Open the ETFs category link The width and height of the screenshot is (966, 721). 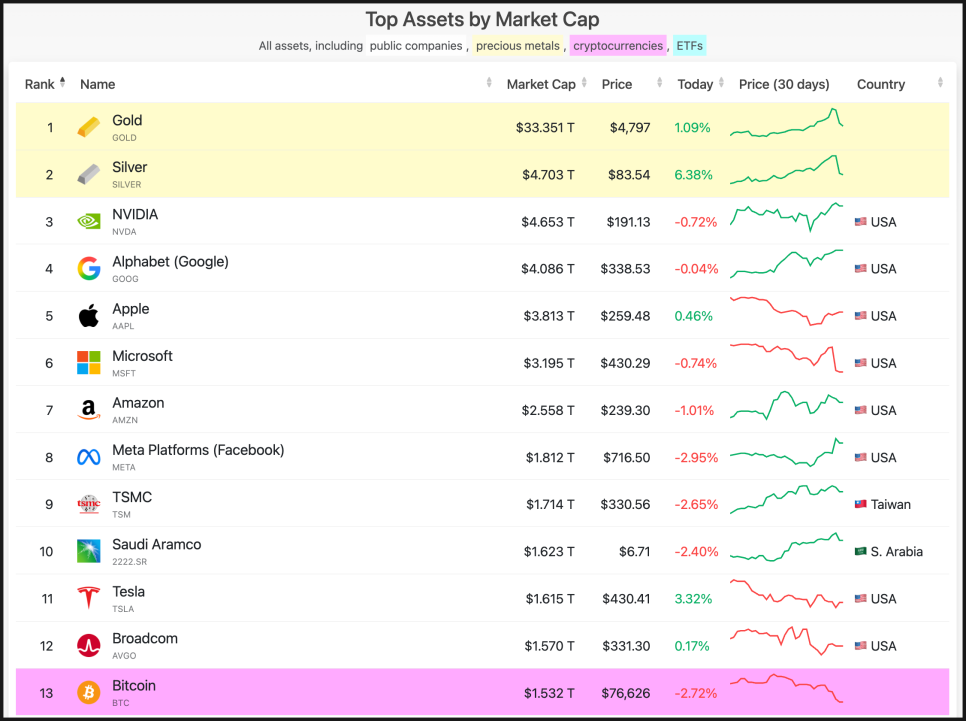(689, 46)
